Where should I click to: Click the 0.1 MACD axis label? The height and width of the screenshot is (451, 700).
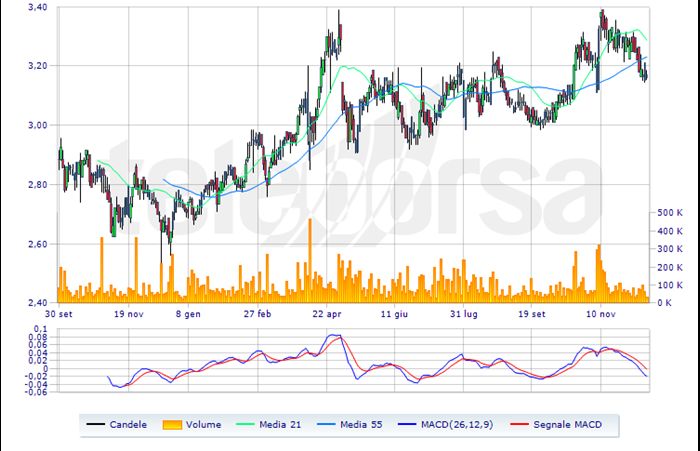(40, 328)
